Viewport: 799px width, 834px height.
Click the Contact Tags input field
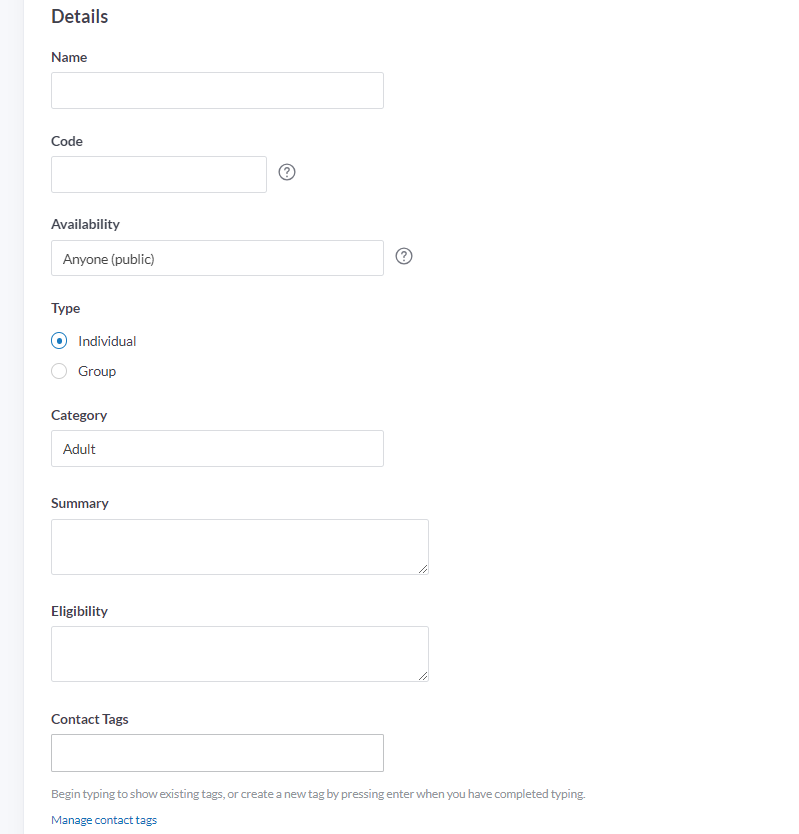[x=217, y=752]
